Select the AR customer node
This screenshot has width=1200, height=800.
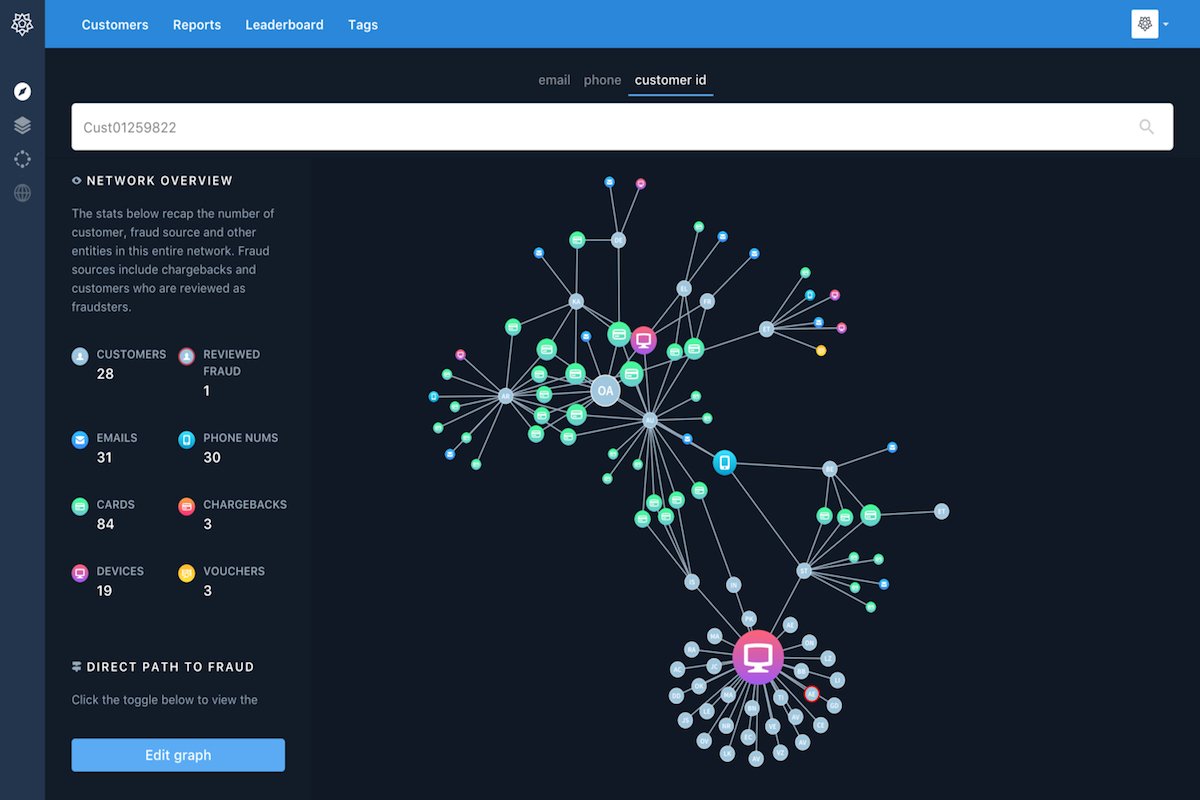click(506, 396)
